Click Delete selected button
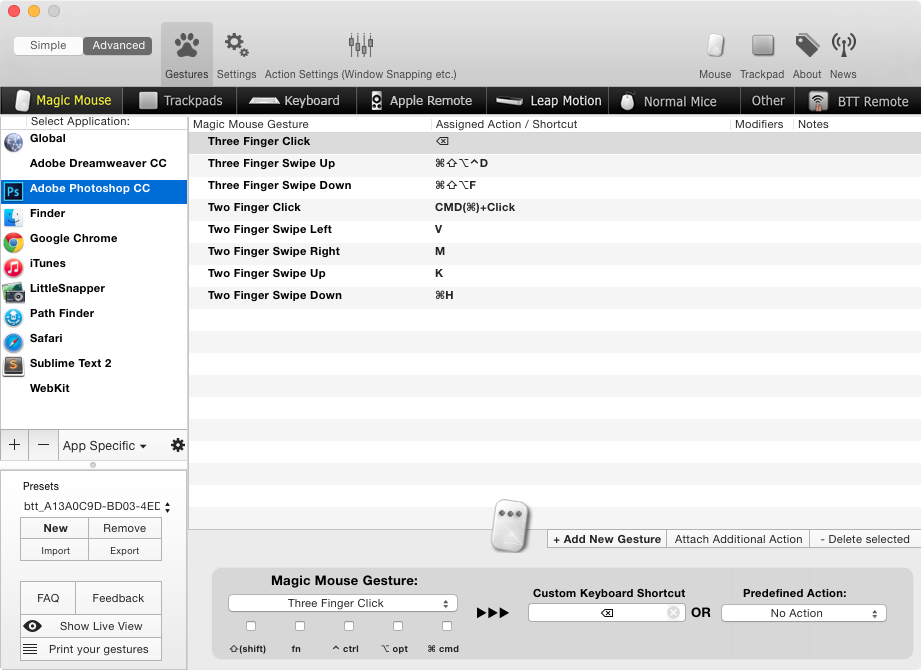Viewport: 921px width, 670px height. (x=865, y=539)
